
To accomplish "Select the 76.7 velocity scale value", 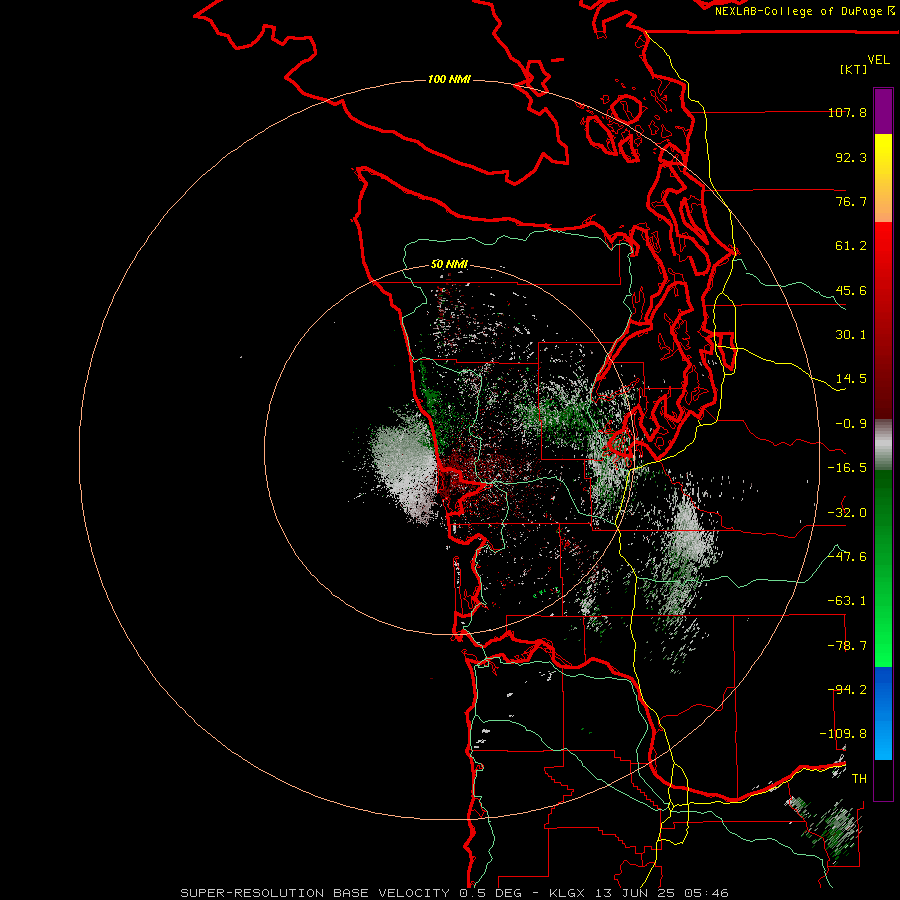I will 851,201.
